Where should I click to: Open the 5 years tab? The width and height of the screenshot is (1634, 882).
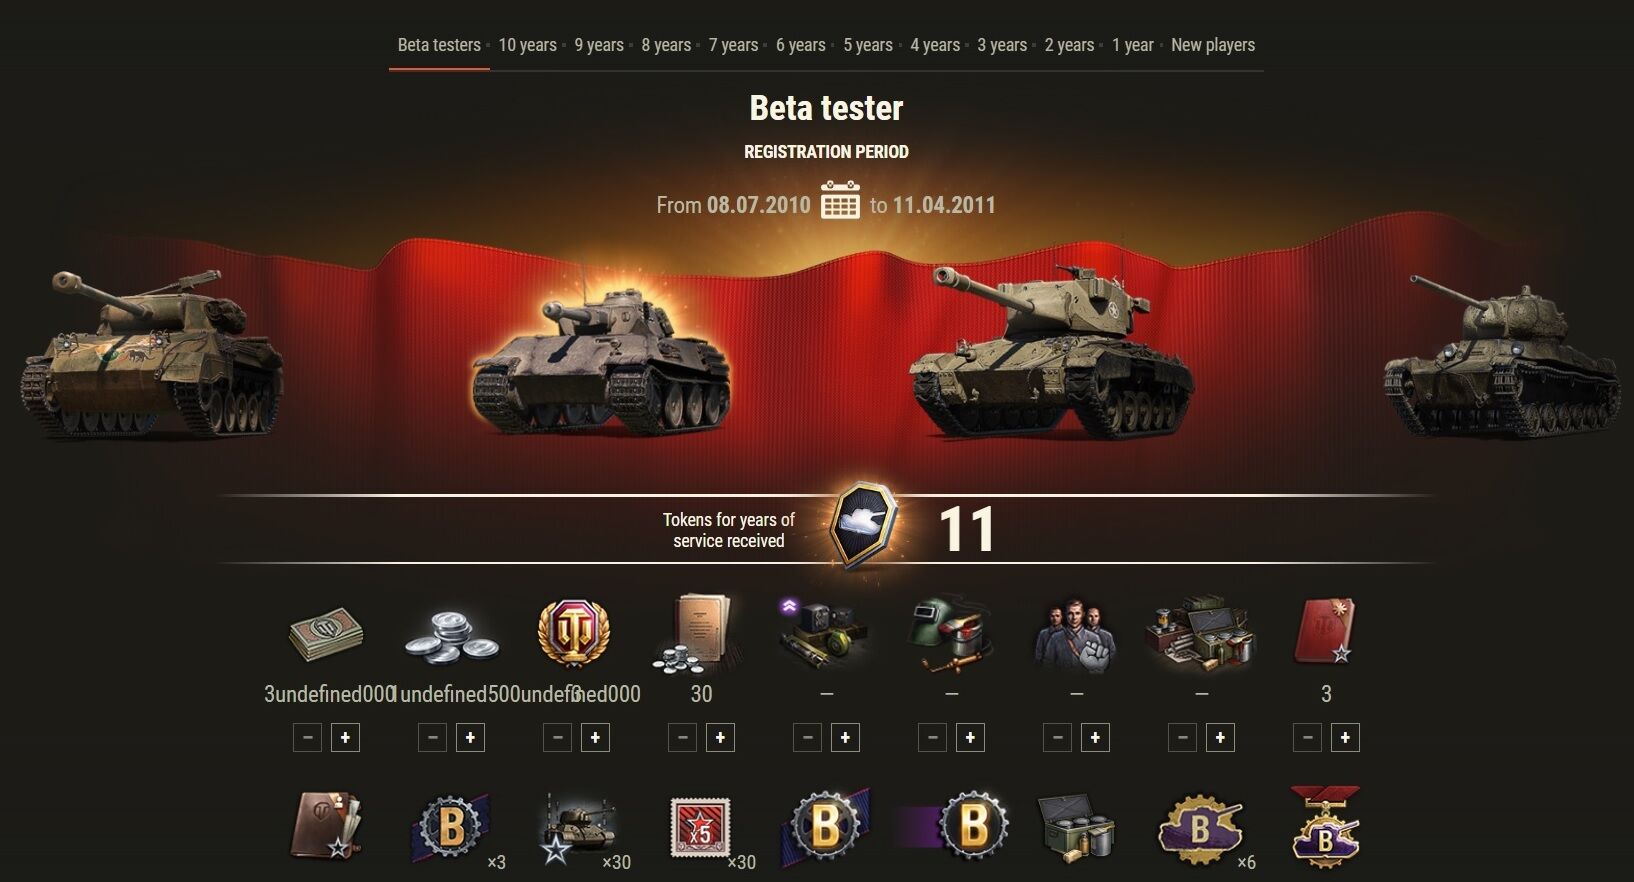tap(868, 45)
